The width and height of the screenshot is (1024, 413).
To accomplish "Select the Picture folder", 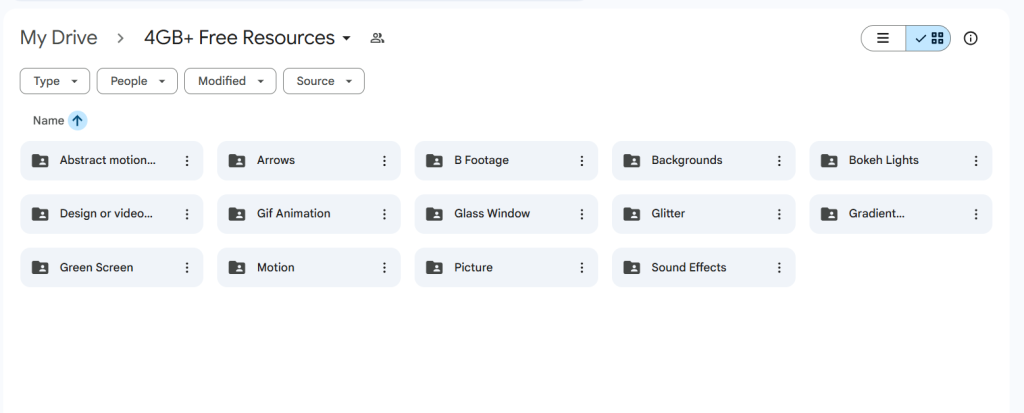I will (x=506, y=268).
